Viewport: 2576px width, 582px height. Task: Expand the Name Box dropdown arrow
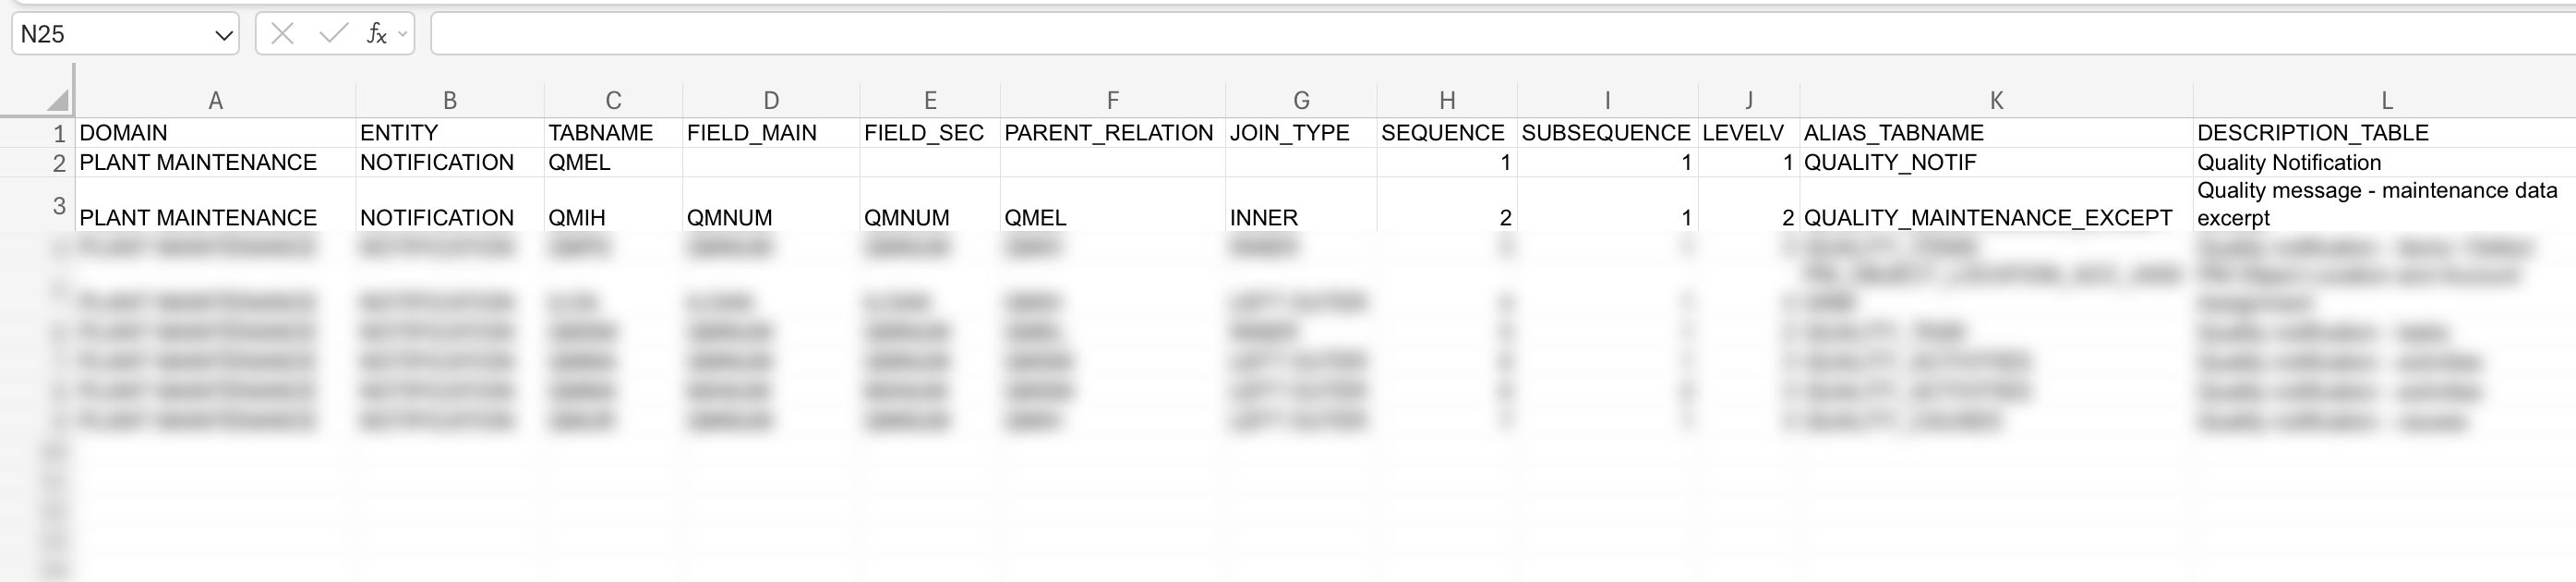pyautogui.click(x=223, y=35)
